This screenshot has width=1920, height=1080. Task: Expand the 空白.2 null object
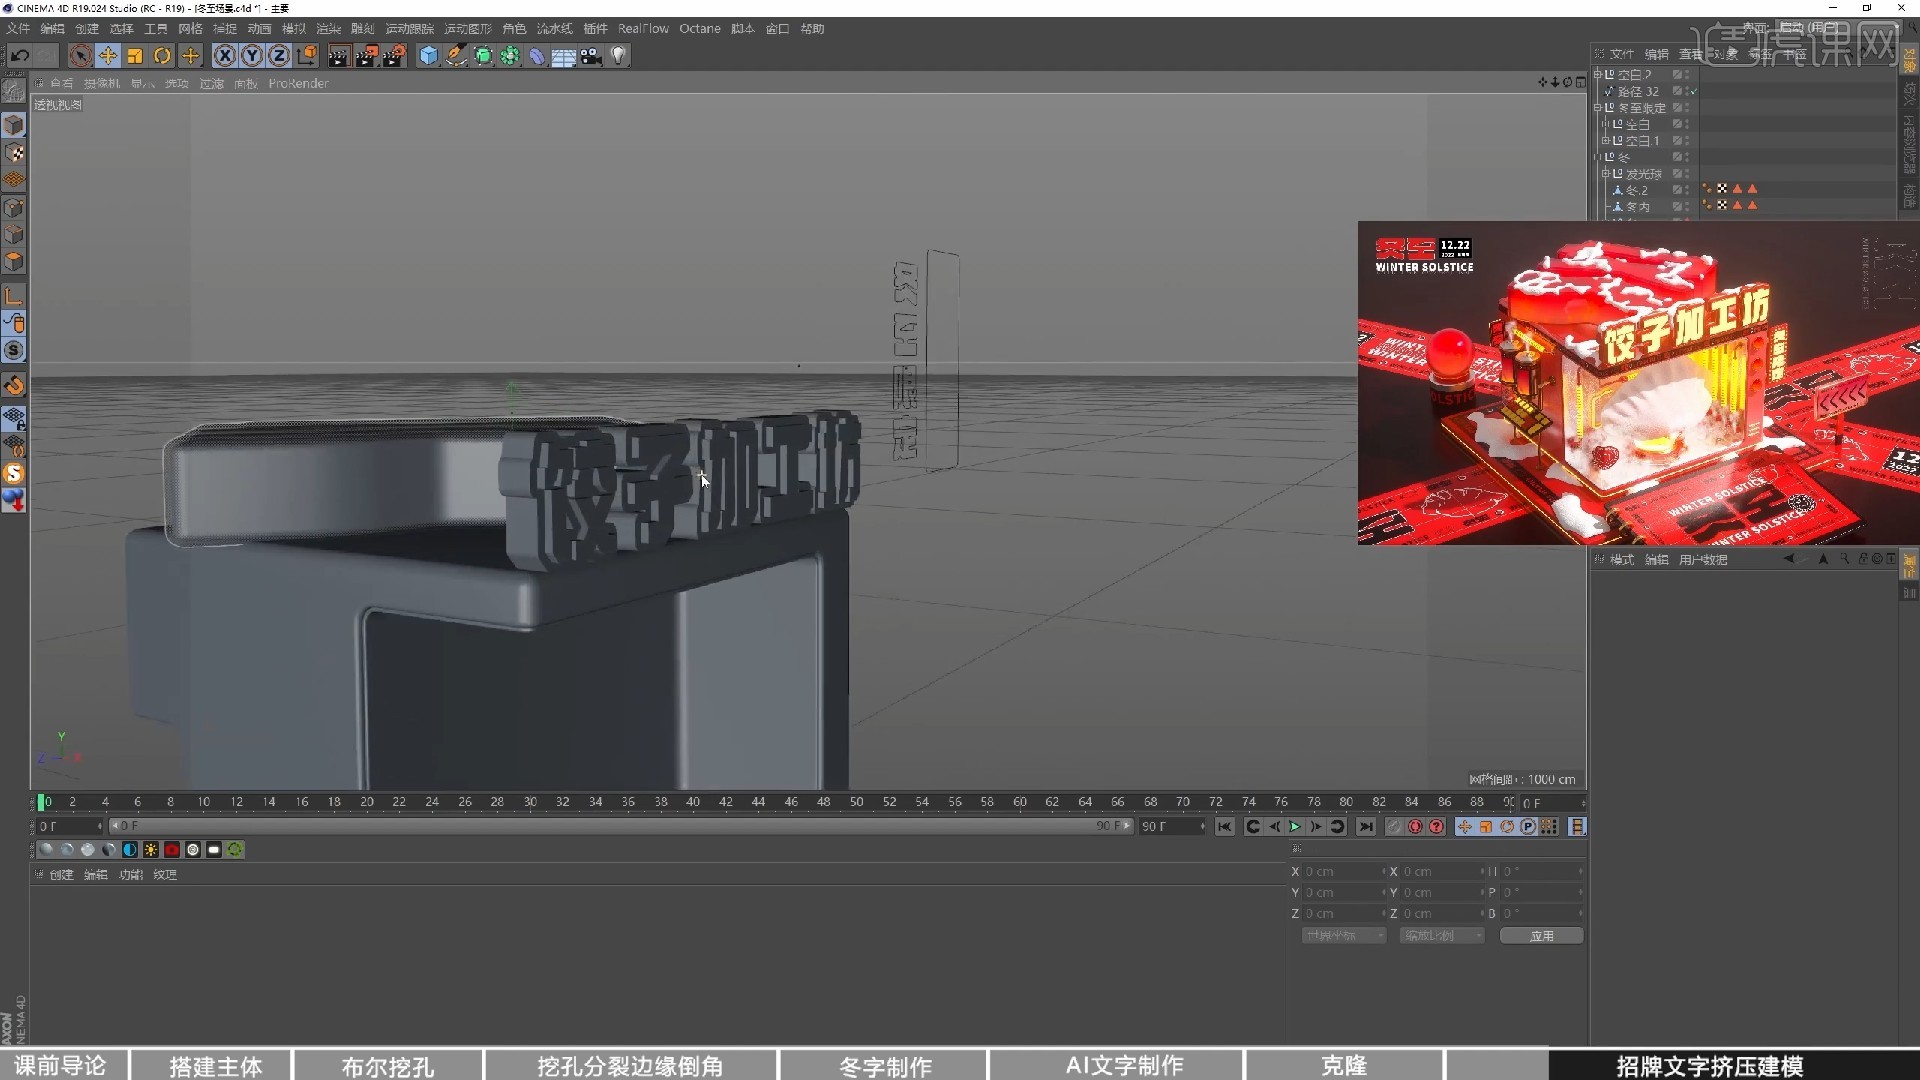(1598, 75)
